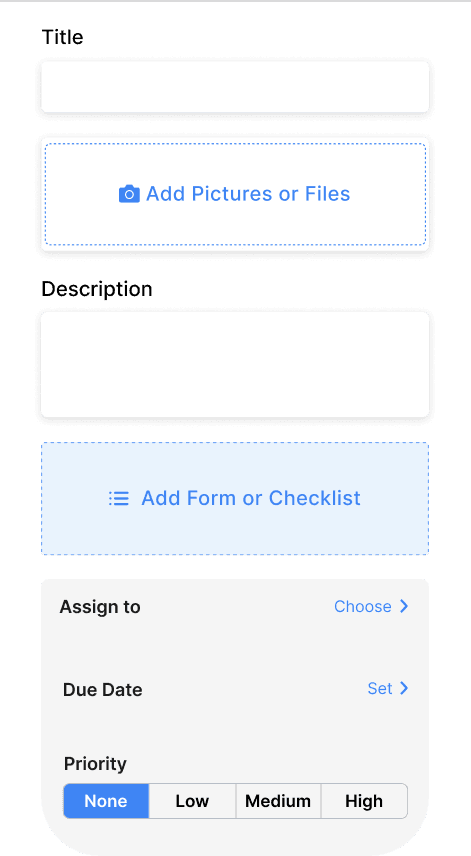Click the checklist list icon
This screenshot has width=471, height=856.
point(119,498)
